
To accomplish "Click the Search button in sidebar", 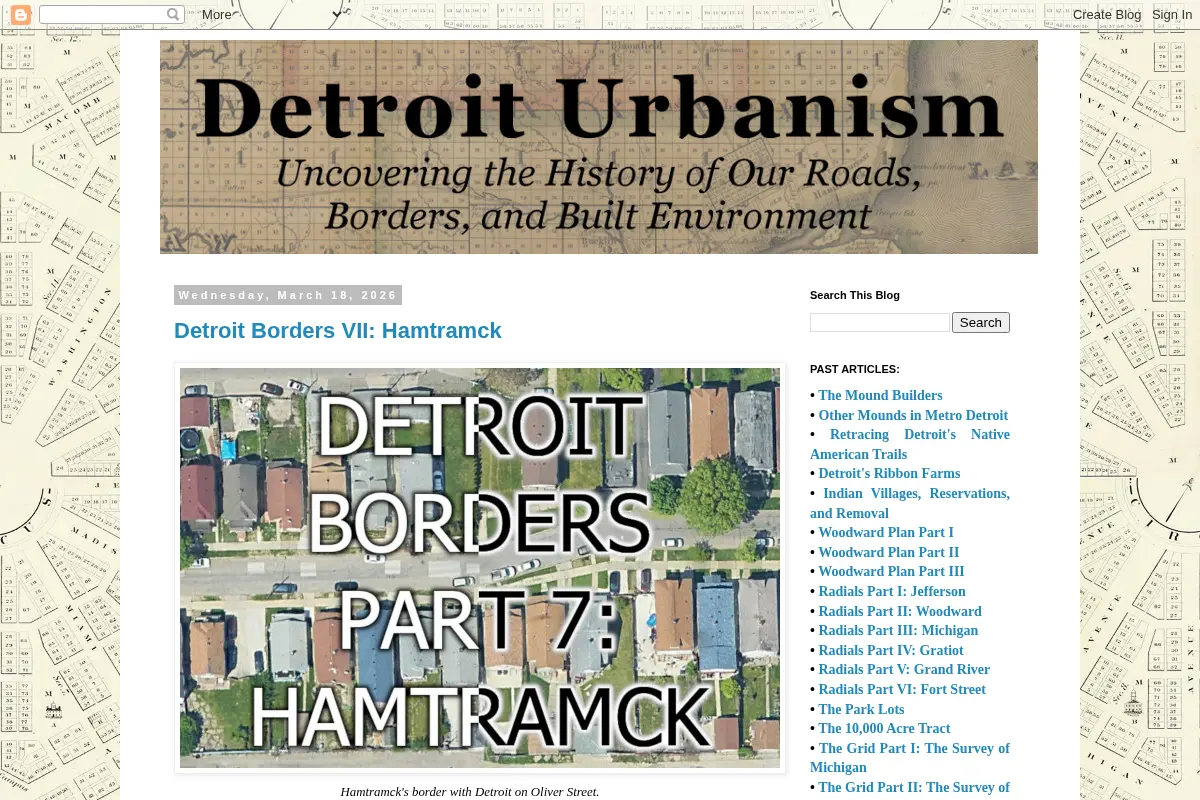I will (x=981, y=322).
